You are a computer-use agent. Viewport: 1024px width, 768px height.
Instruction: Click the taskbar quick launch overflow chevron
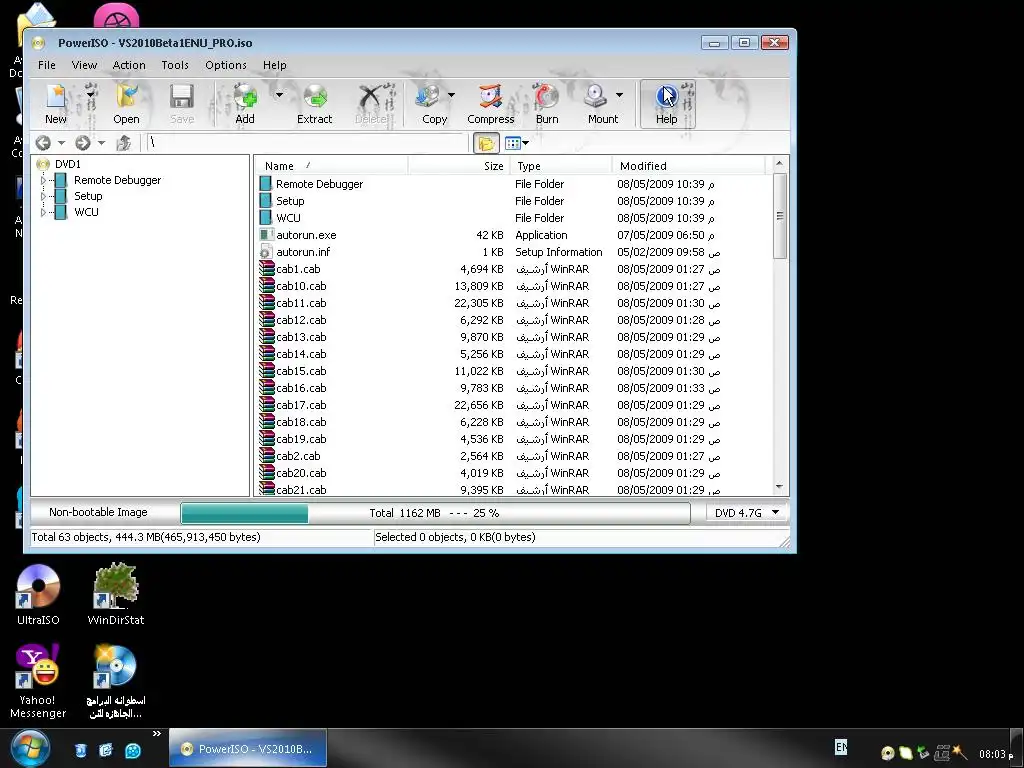(157, 734)
